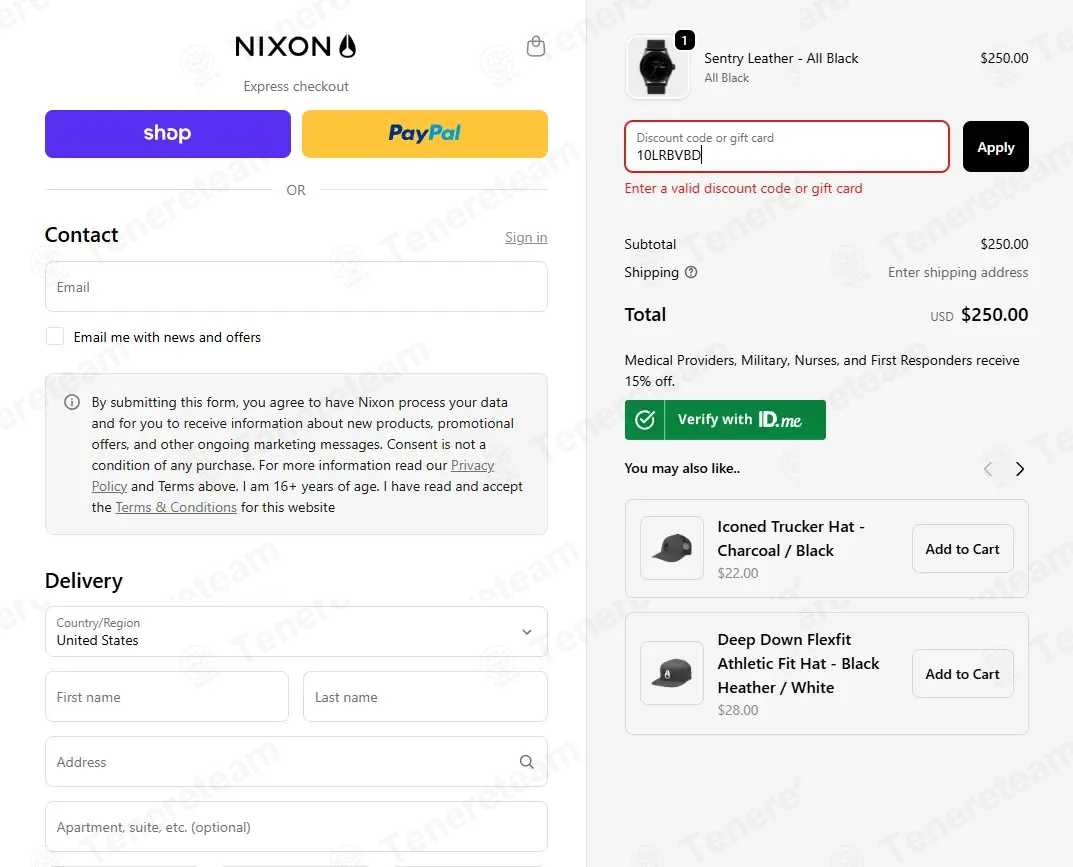
Task: Tick Email me with news and offers
Action: pyautogui.click(x=55, y=337)
